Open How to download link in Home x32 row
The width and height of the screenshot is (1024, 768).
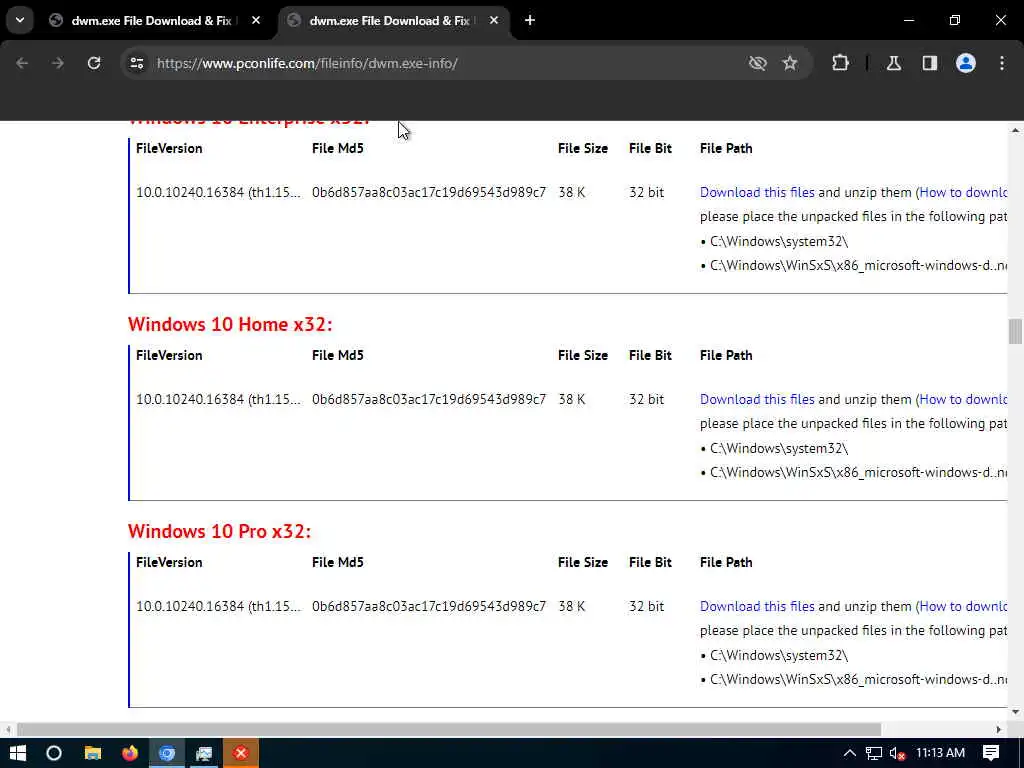(963, 400)
